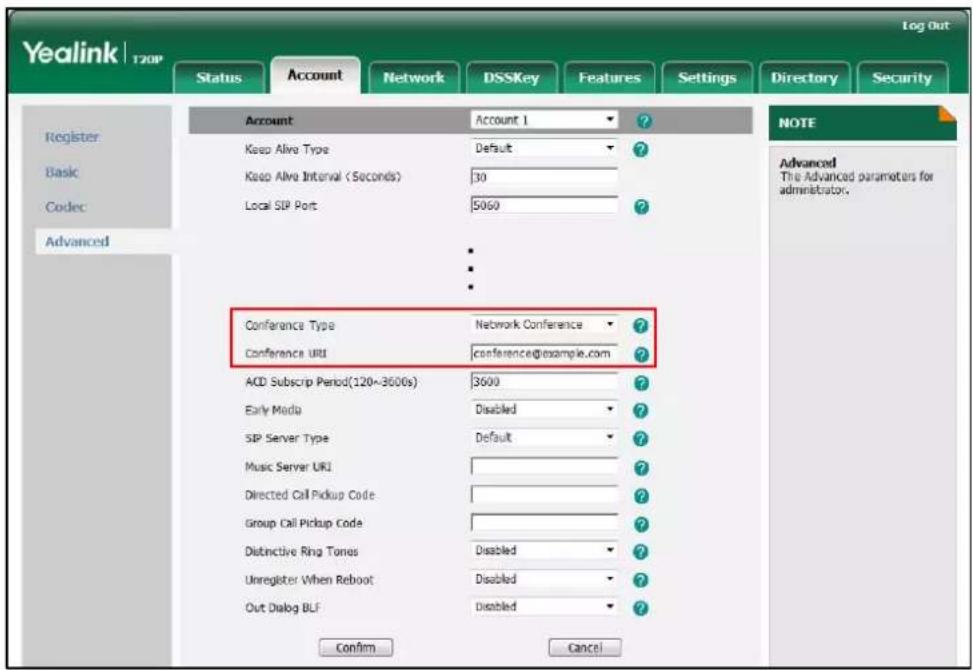The image size is (973, 670).
Task: Open the Network tab
Action: tap(413, 78)
